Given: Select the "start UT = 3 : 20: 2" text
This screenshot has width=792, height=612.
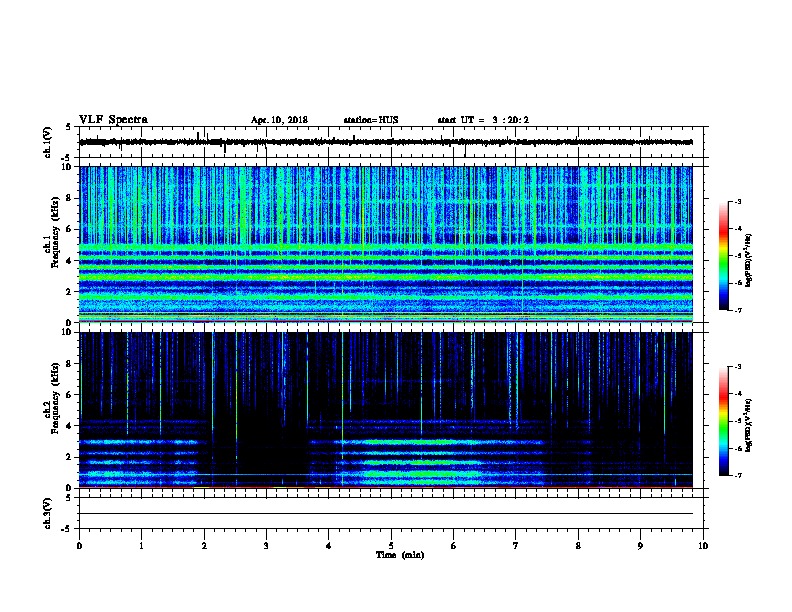Looking at the screenshot, I should coord(483,120).
